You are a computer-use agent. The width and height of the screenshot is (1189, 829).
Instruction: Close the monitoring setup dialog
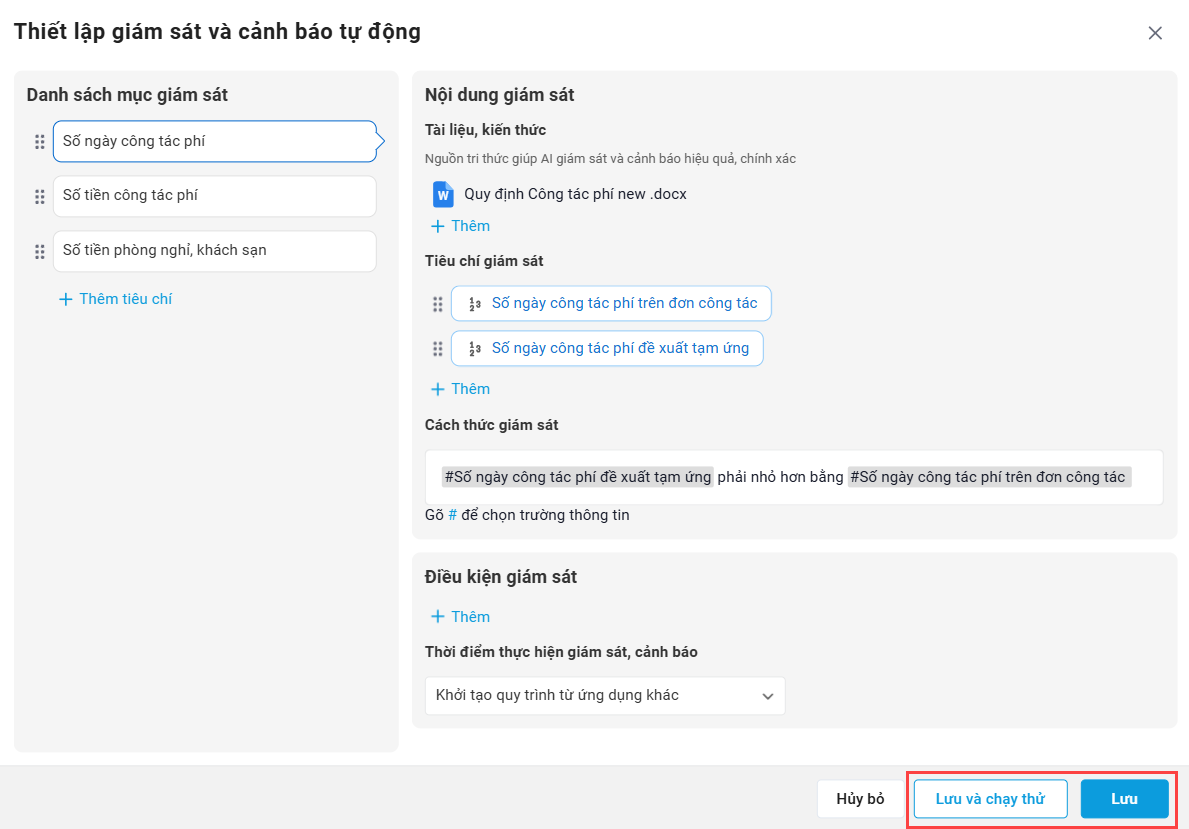coord(1155,33)
